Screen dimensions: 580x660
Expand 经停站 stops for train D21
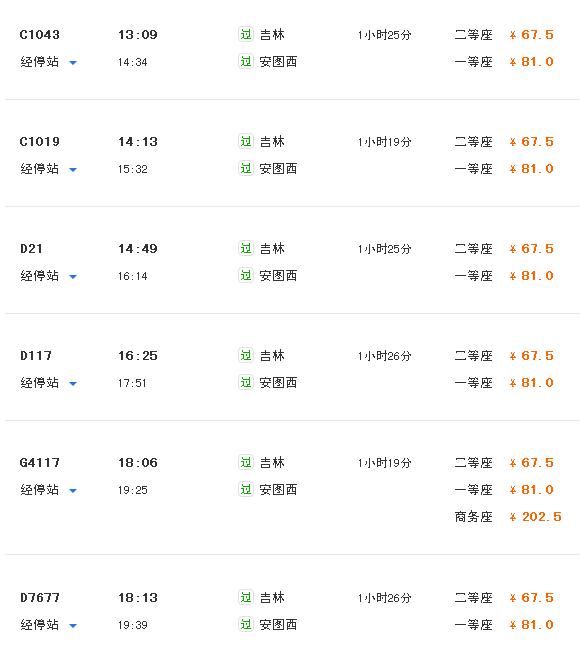click(48, 276)
